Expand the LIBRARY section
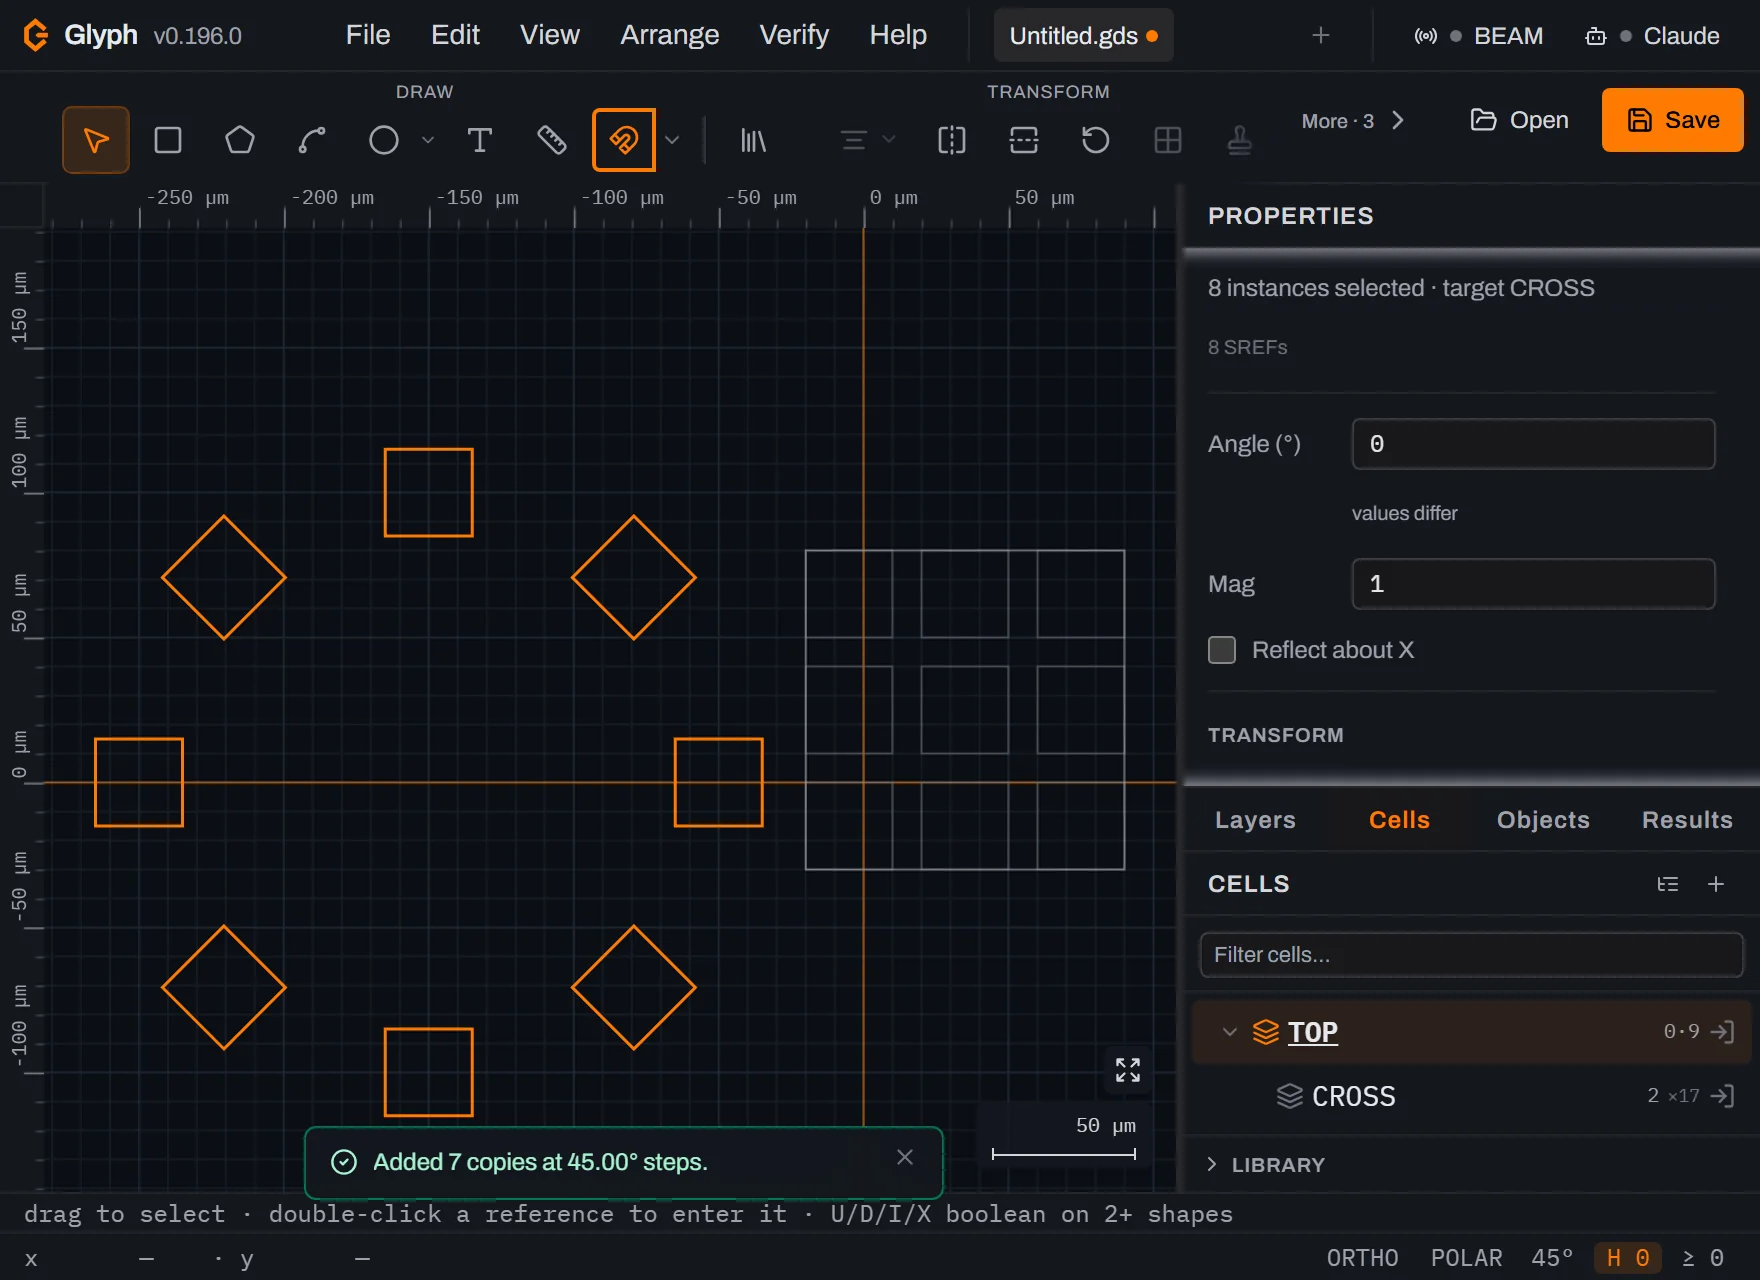 (1266, 1165)
